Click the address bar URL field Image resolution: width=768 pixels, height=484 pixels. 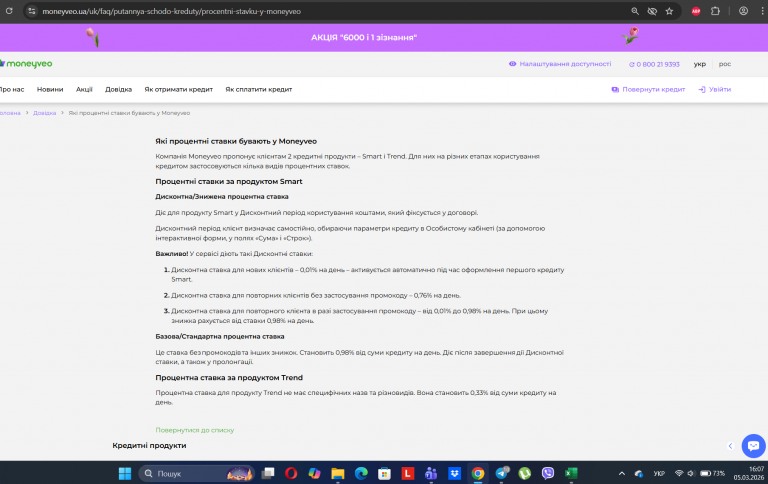[x=171, y=11]
